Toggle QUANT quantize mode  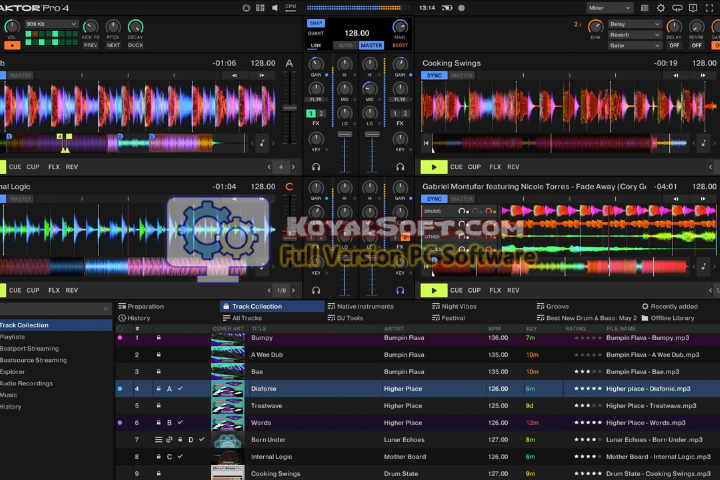coord(315,33)
